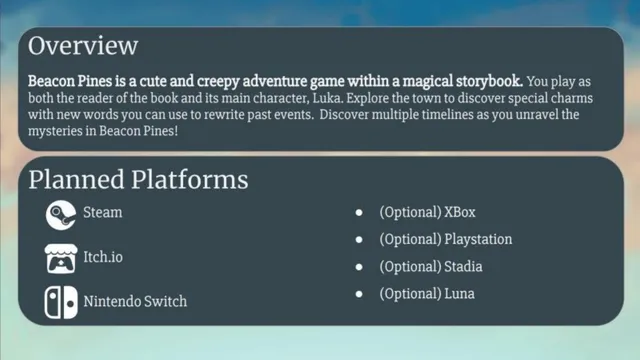Select the "Nintendo Switch" platform label
Screen dimensions: 640x360
coord(135,301)
